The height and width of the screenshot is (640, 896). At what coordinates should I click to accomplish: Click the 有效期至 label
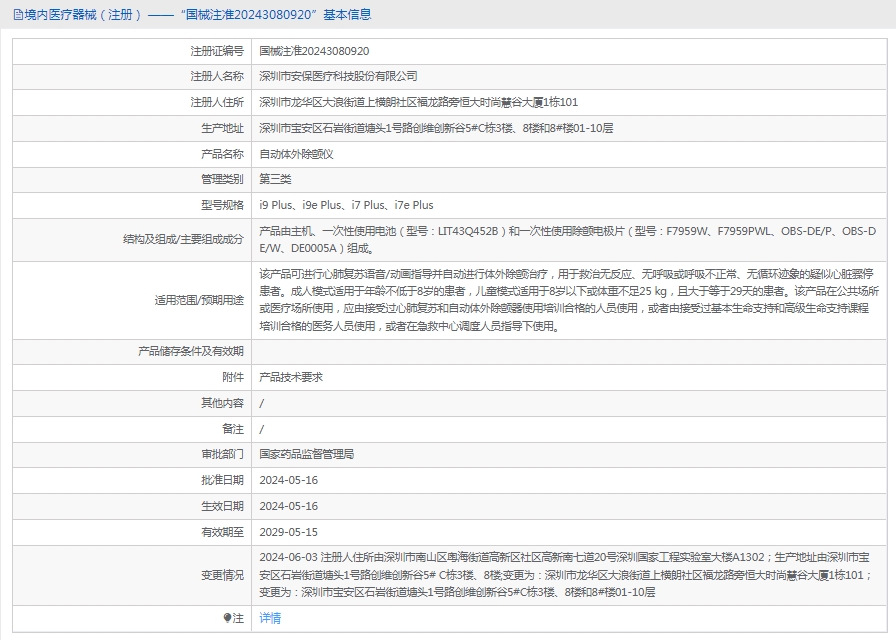(x=222, y=532)
